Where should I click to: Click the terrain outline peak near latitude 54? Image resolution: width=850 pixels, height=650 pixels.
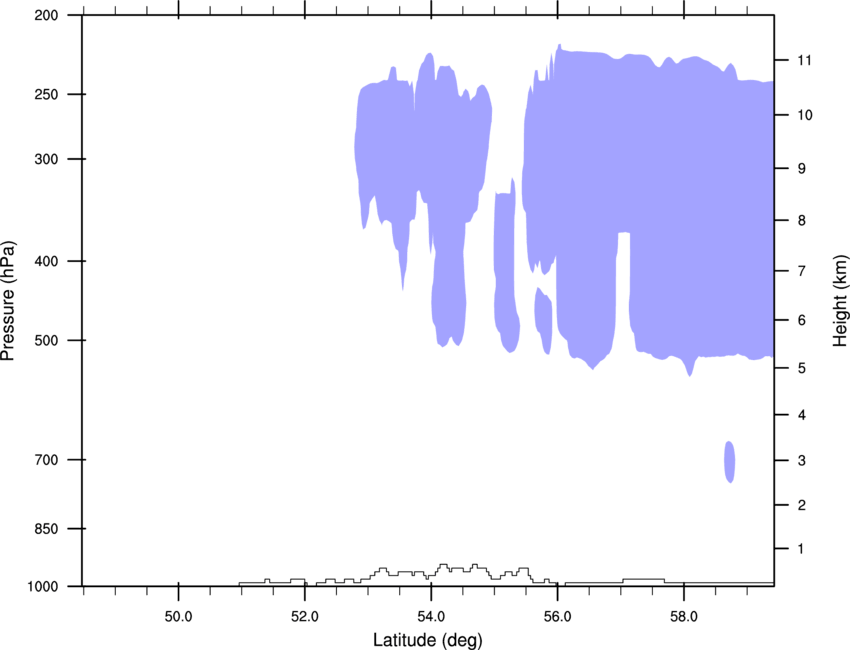click(443, 567)
